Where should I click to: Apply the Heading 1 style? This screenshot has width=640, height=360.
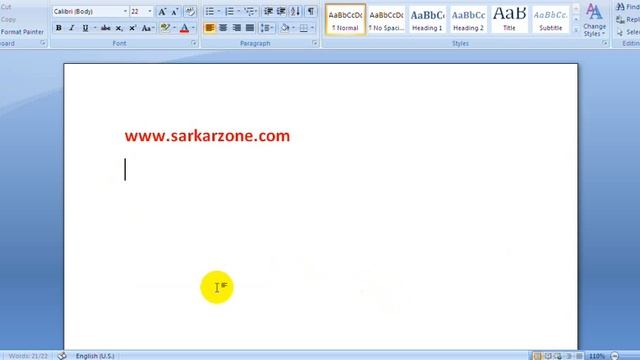pos(427,20)
